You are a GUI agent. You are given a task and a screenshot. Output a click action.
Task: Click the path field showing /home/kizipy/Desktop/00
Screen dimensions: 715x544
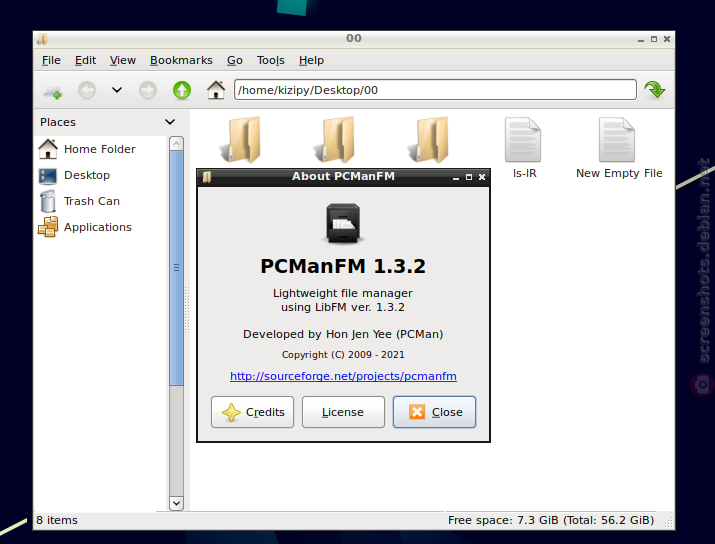click(435, 90)
